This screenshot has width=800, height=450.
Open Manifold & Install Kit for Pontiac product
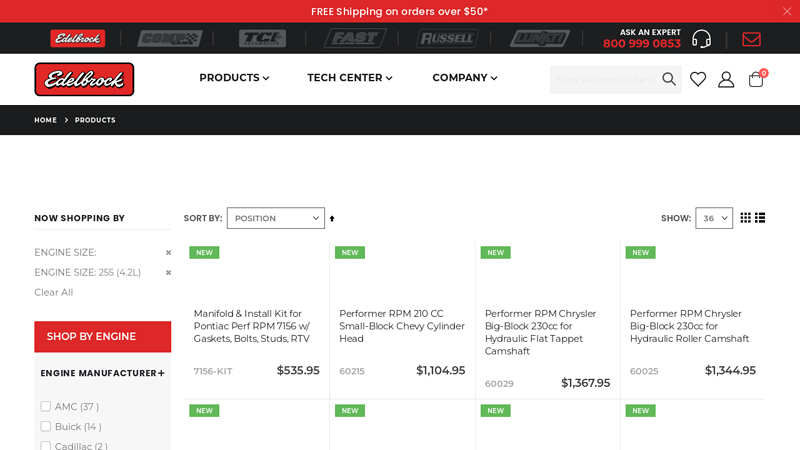coord(252,326)
